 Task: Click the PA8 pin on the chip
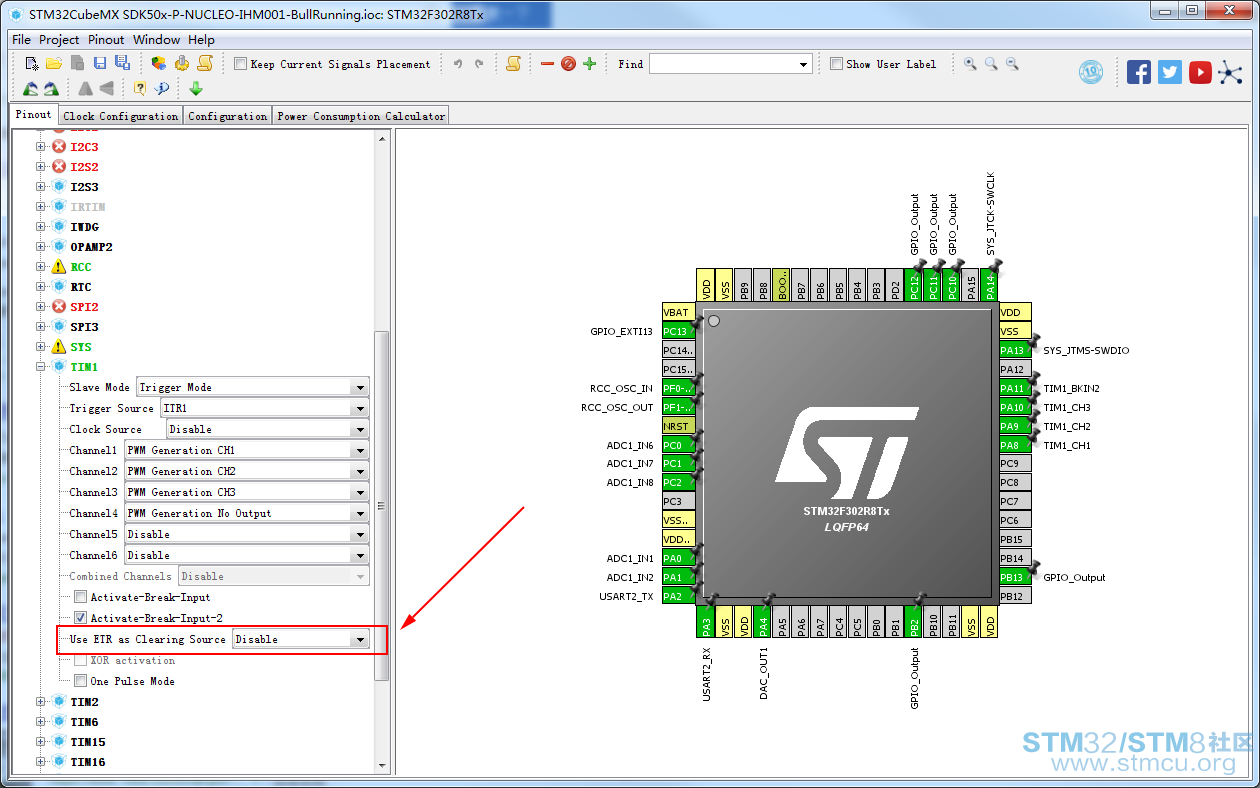tap(1015, 445)
